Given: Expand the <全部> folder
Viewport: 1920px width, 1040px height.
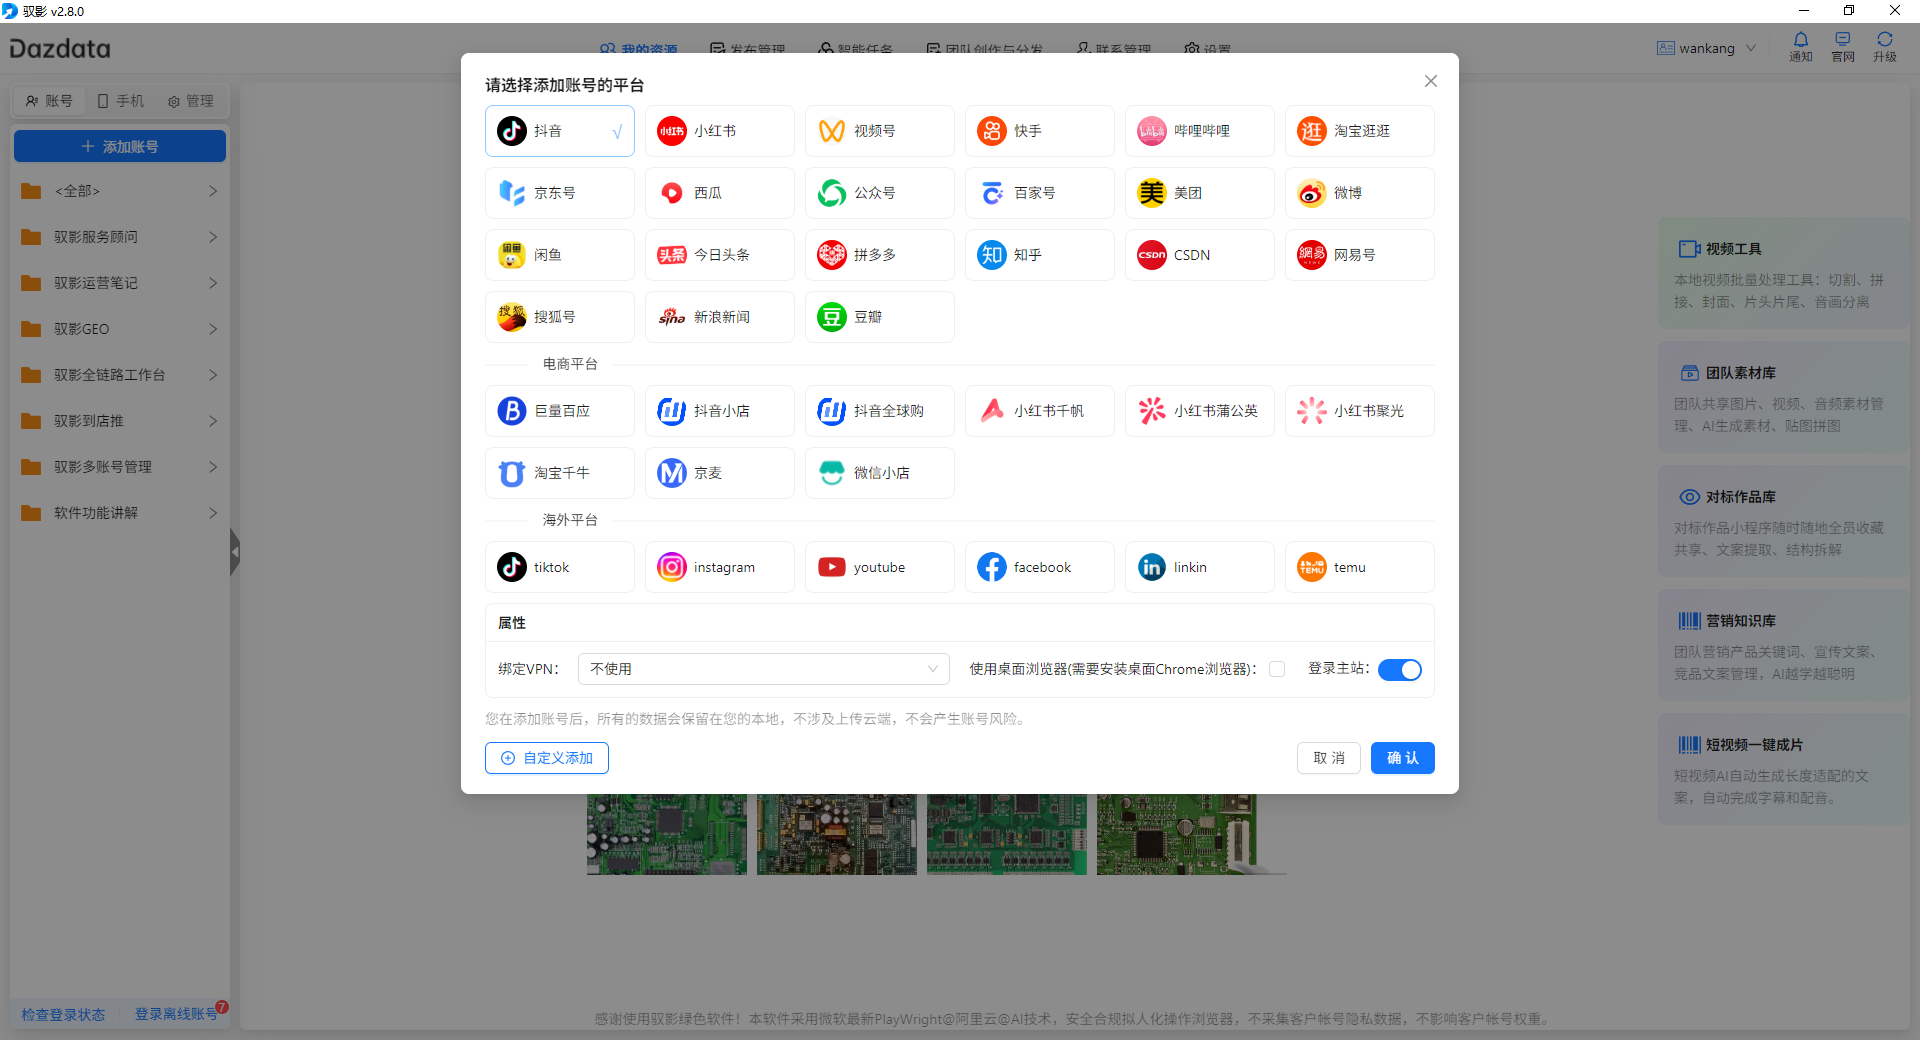Looking at the screenshot, I should click(120, 191).
